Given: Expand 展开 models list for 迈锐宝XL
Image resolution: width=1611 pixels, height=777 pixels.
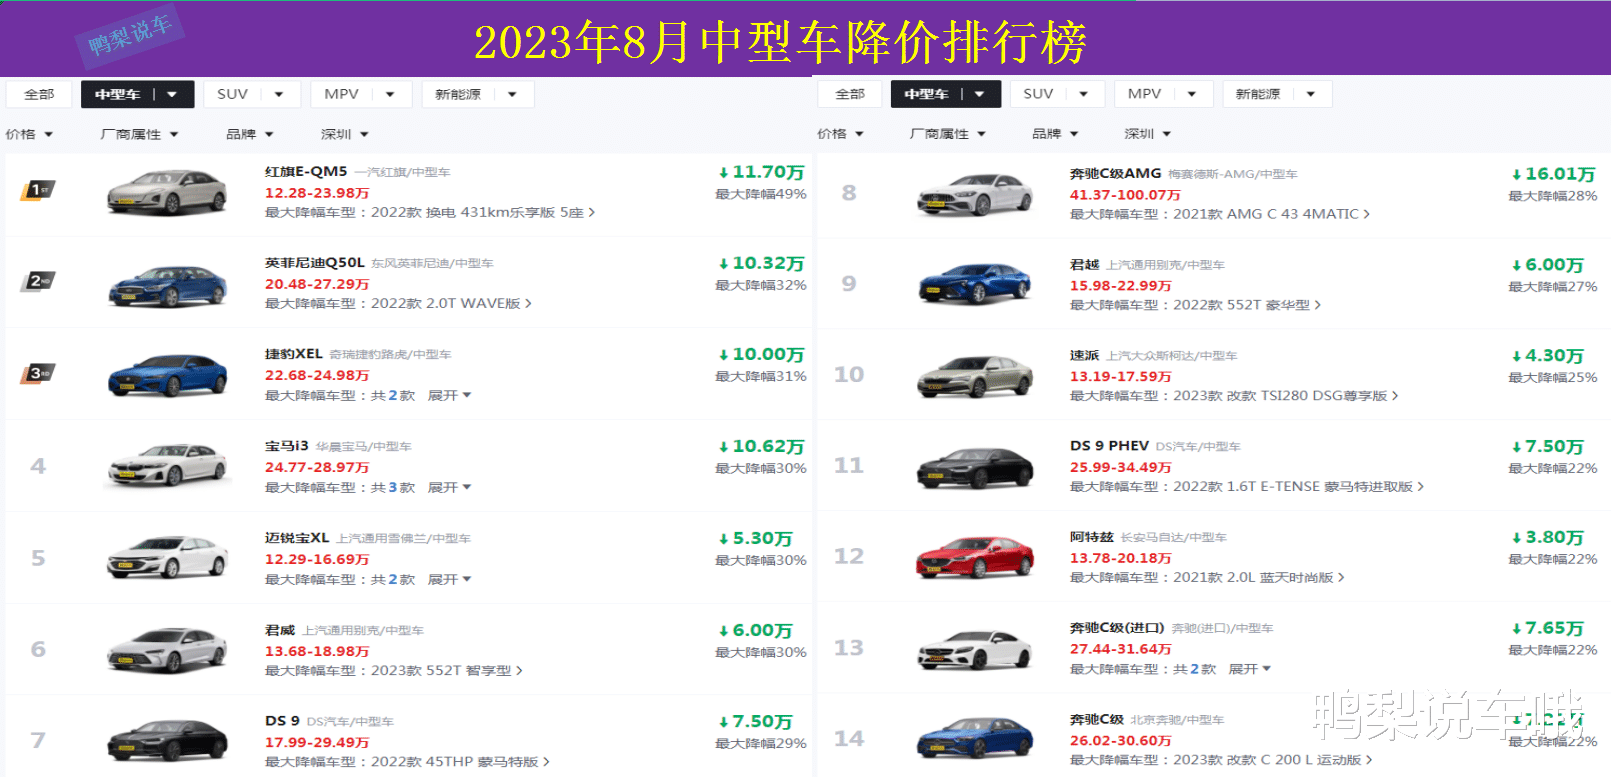Looking at the screenshot, I should 449,580.
